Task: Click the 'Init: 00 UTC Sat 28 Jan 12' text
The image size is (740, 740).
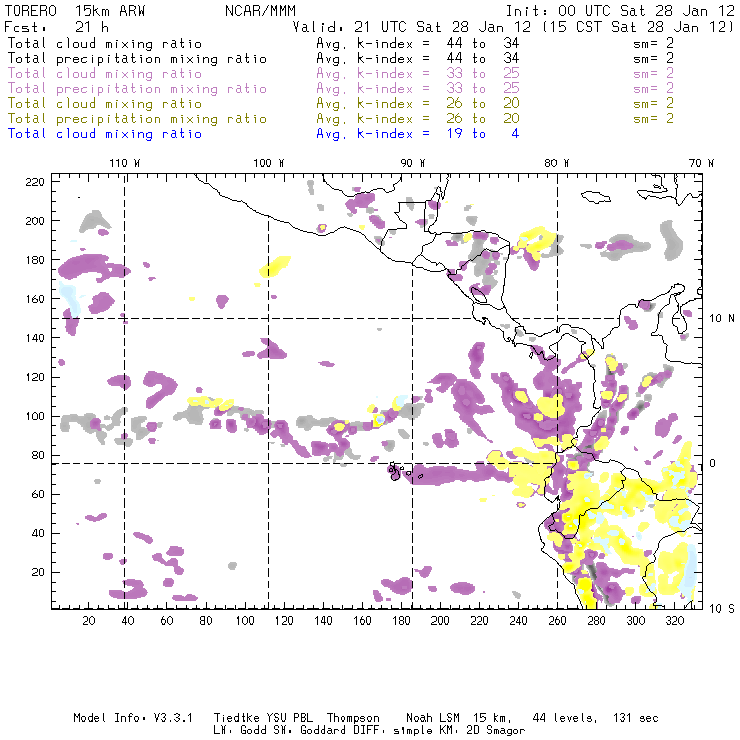Action: pyautogui.click(x=620, y=11)
